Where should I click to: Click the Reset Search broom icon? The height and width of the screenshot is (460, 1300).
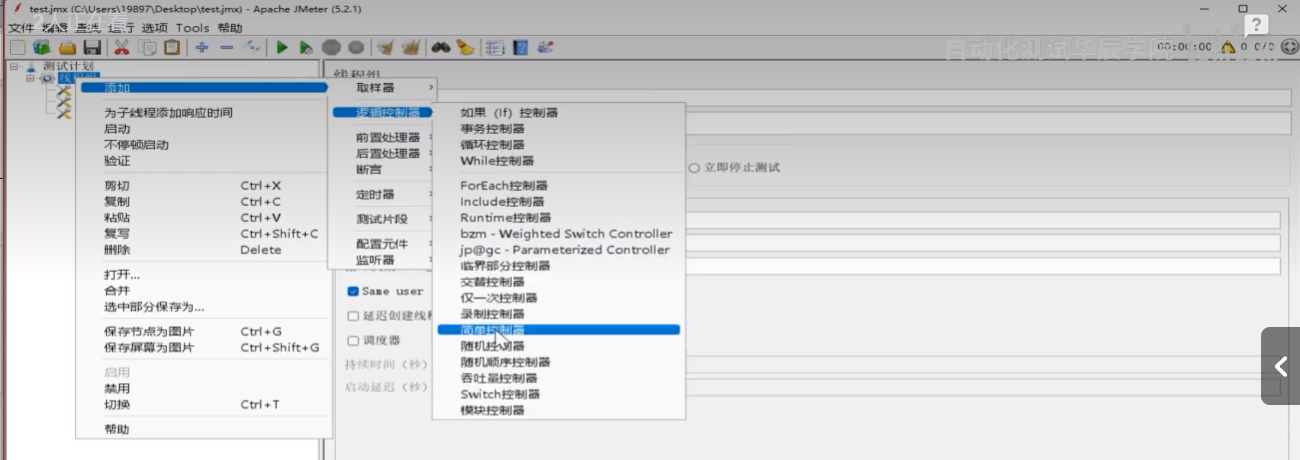coord(465,47)
